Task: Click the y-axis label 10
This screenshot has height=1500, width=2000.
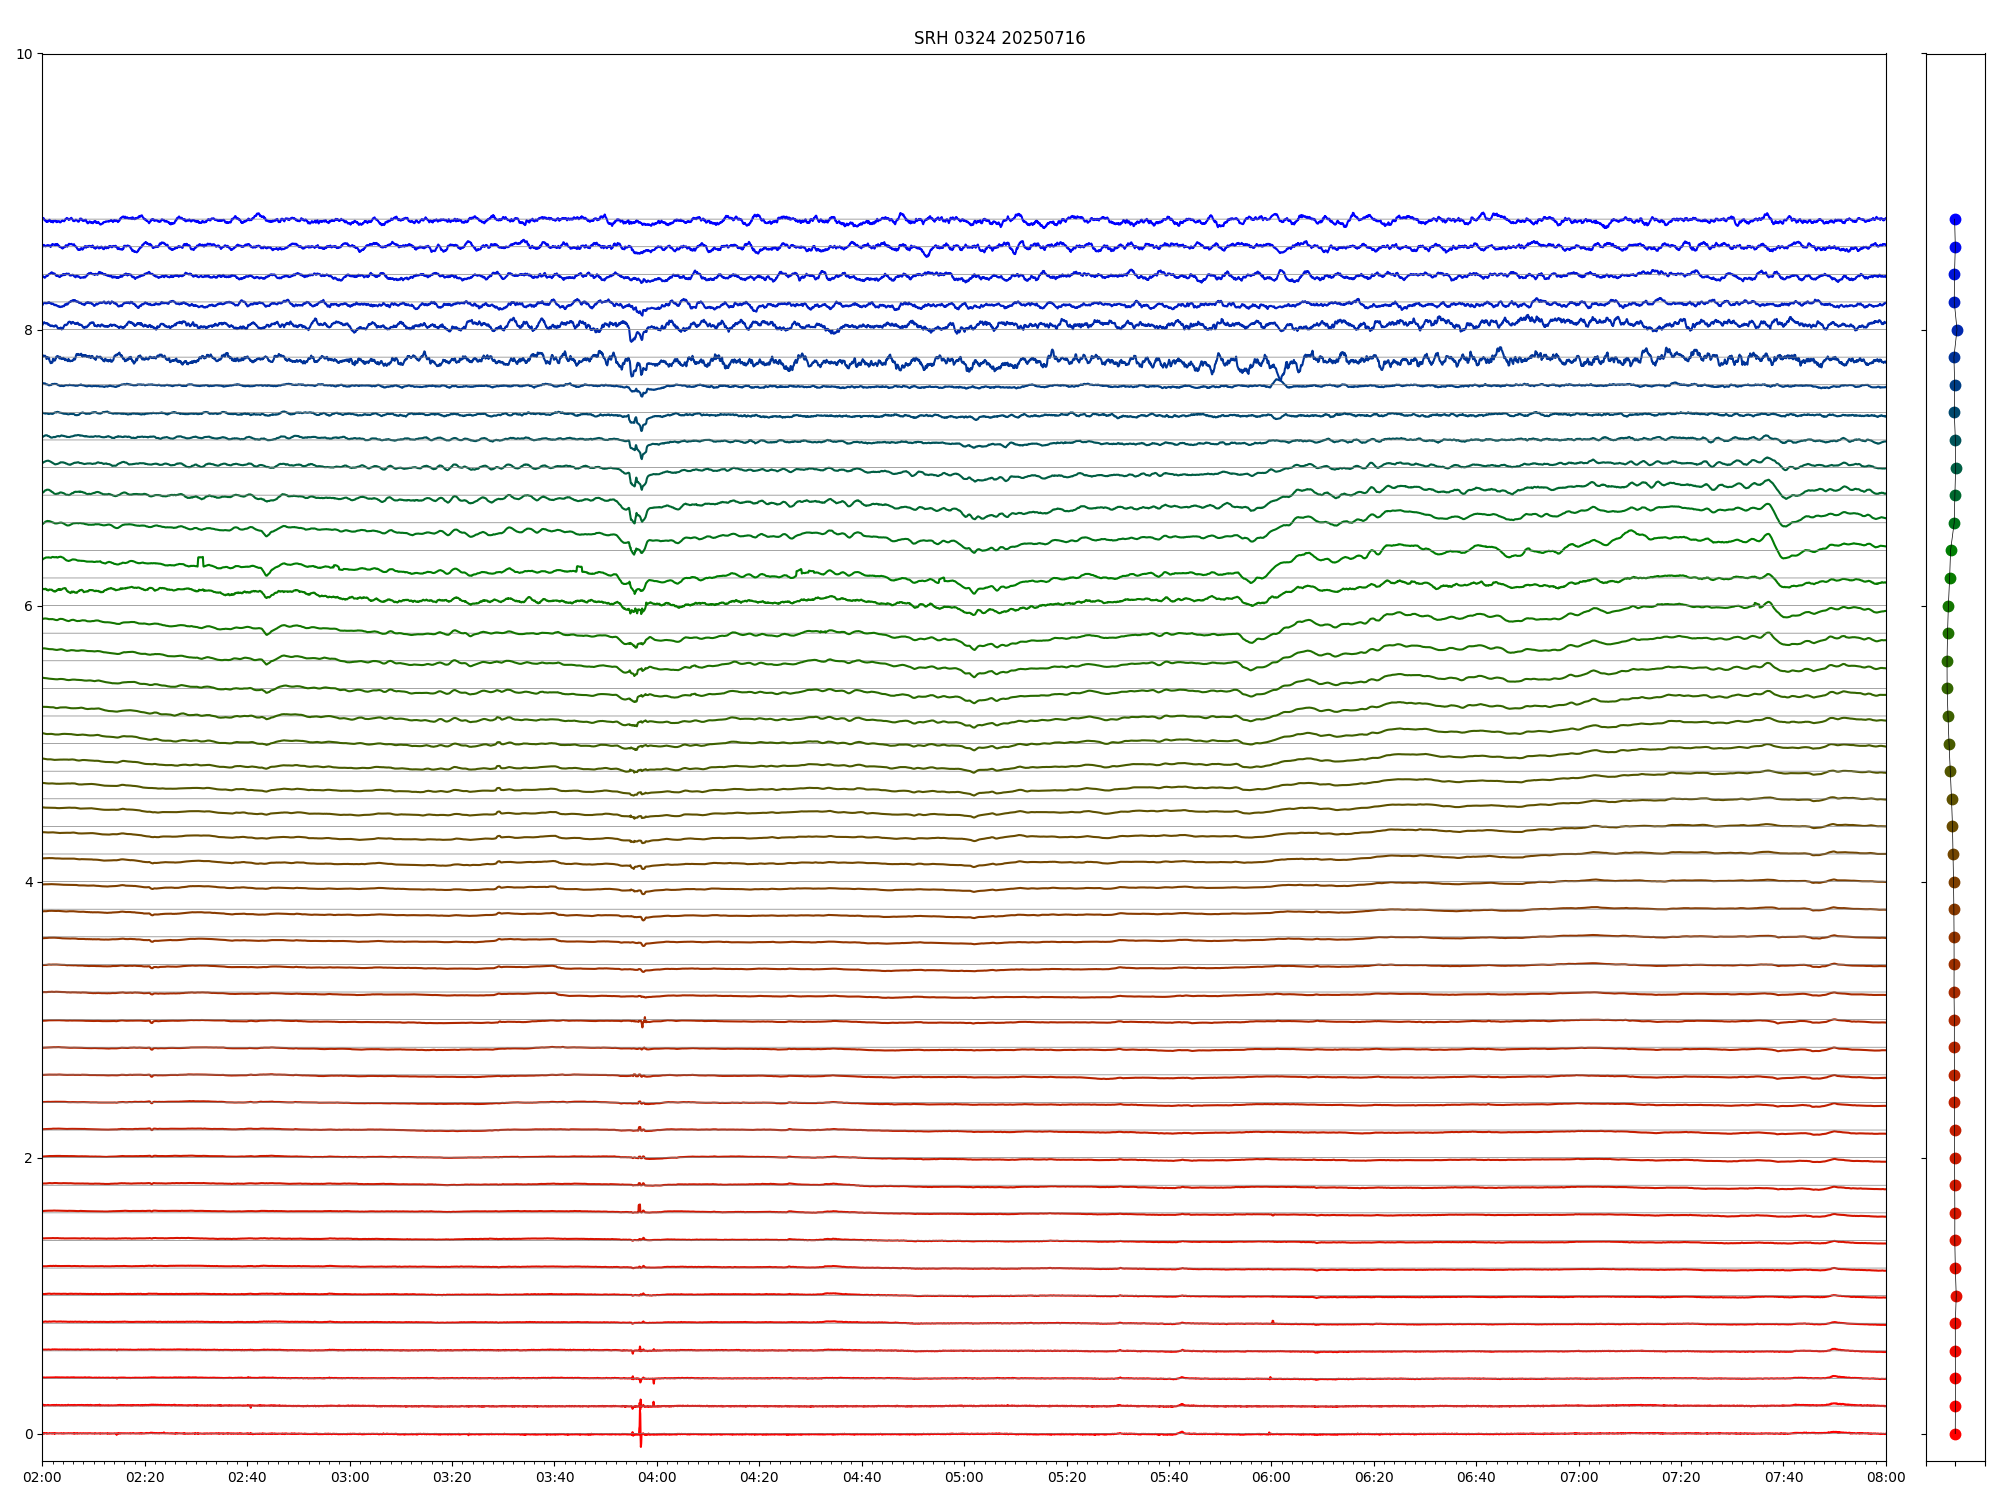Action: (24, 54)
